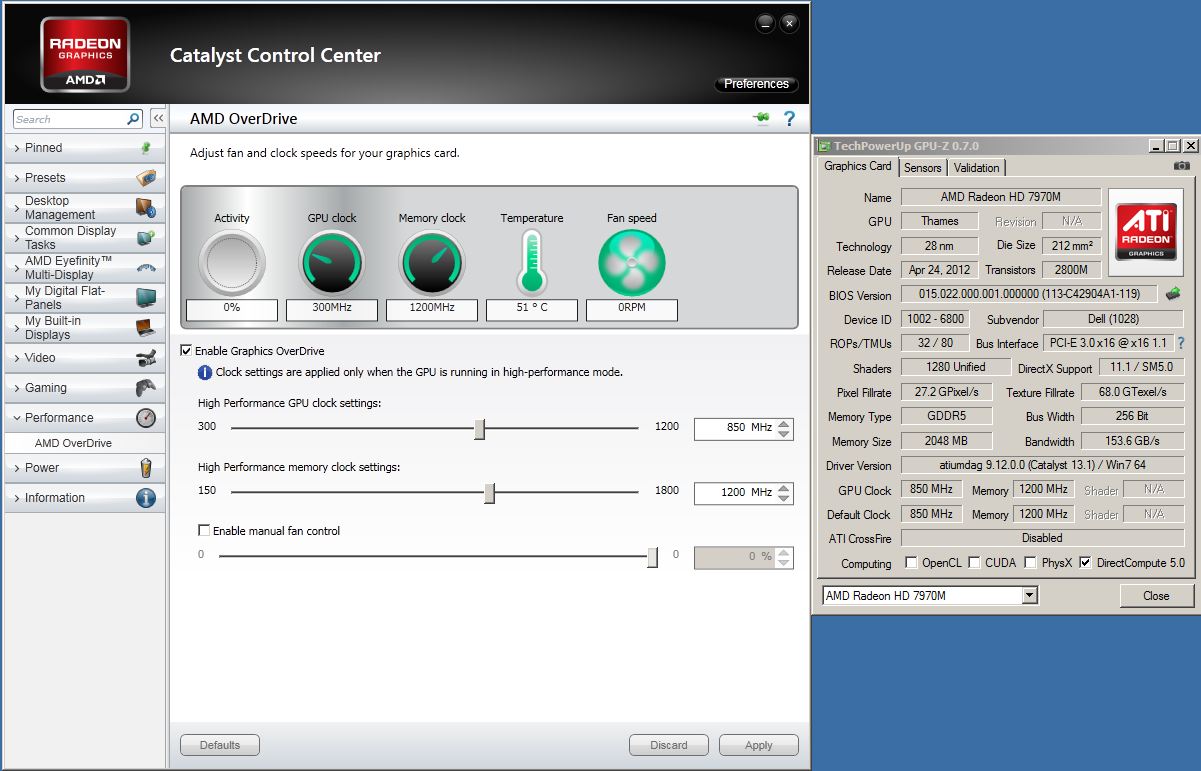The width and height of the screenshot is (1201, 771).
Task: Click the Discard button
Action: 669,745
